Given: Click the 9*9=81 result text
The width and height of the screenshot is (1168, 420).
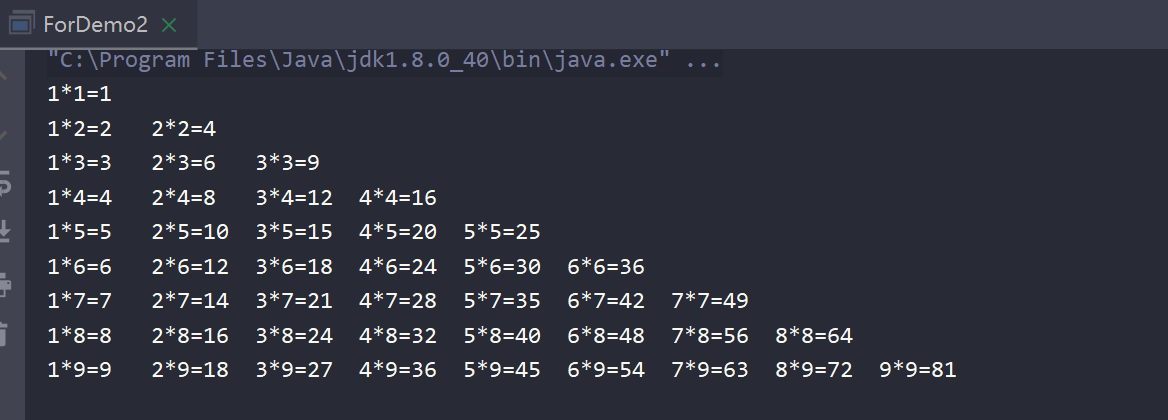Looking at the screenshot, I should tap(918, 370).
